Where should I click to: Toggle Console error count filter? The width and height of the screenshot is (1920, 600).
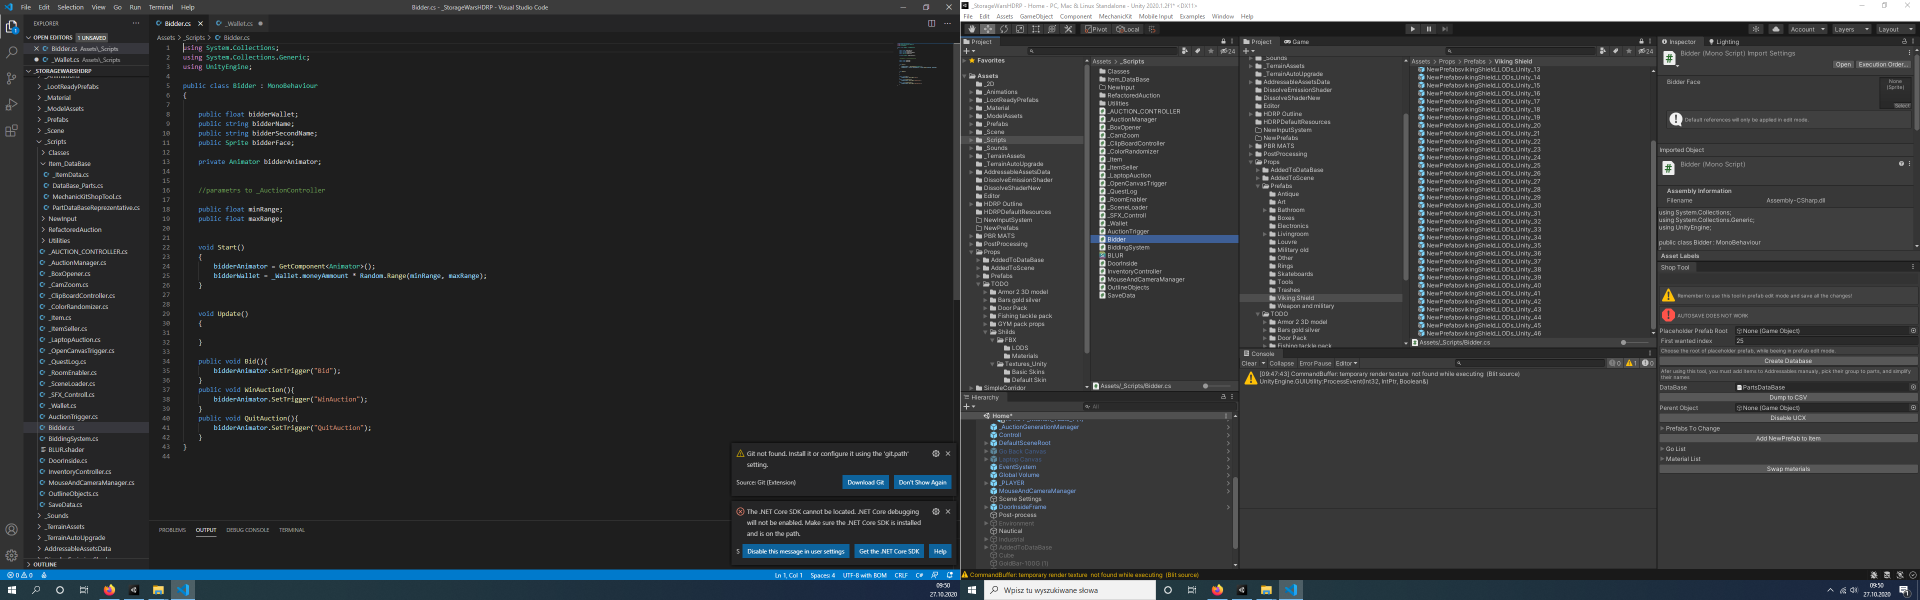pos(1647,364)
